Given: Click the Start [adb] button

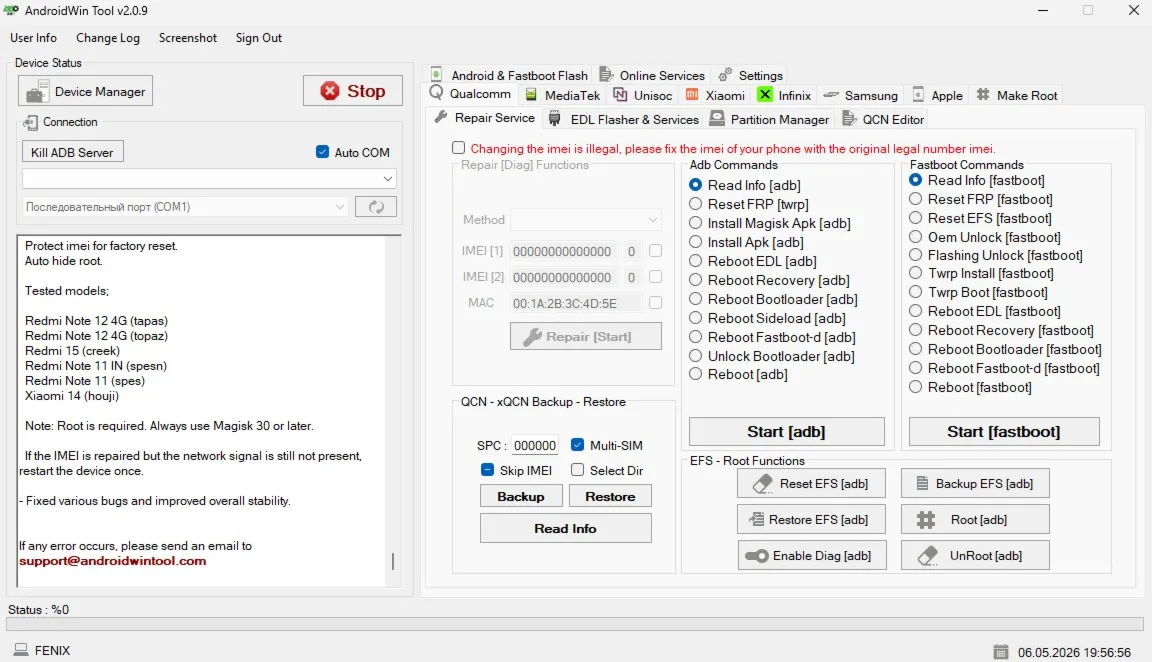Looking at the screenshot, I should [x=786, y=432].
